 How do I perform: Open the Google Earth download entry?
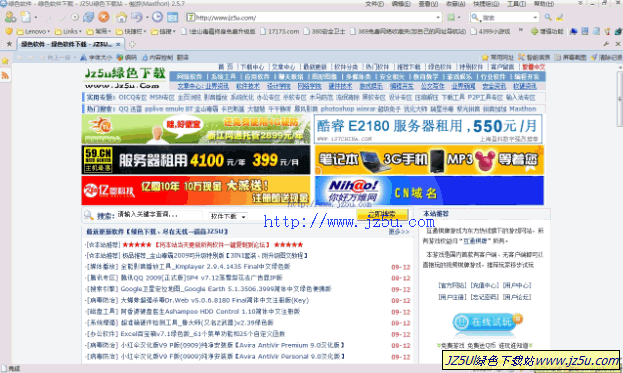[x=226, y=289]
